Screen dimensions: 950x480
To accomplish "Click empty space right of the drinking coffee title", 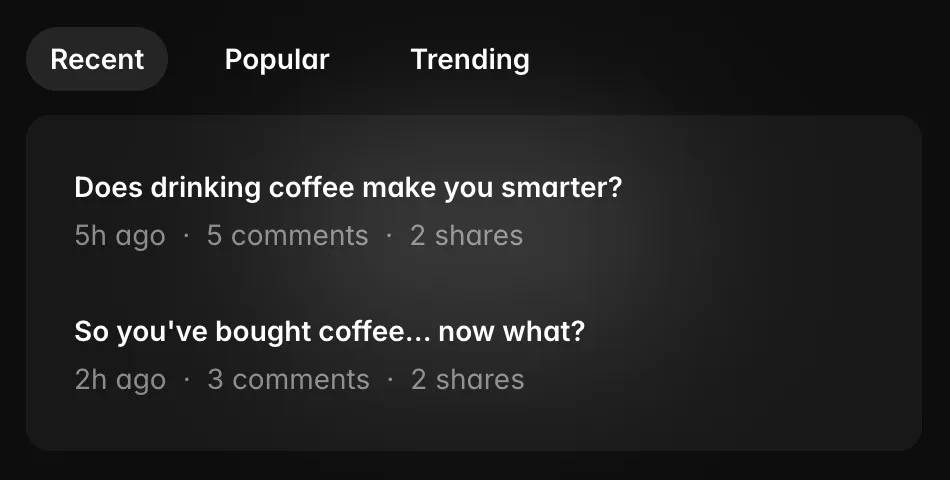I will (x=770, y=188).
